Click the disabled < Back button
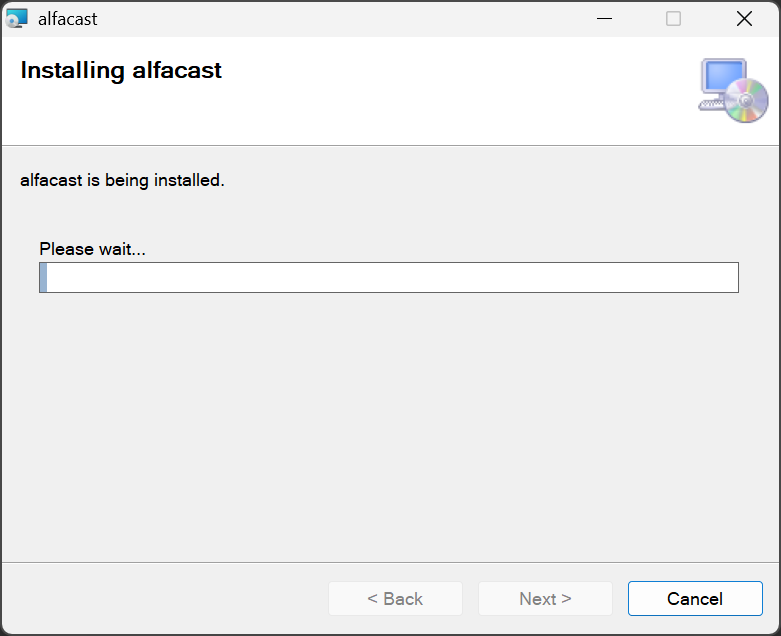 pos(395,598)
